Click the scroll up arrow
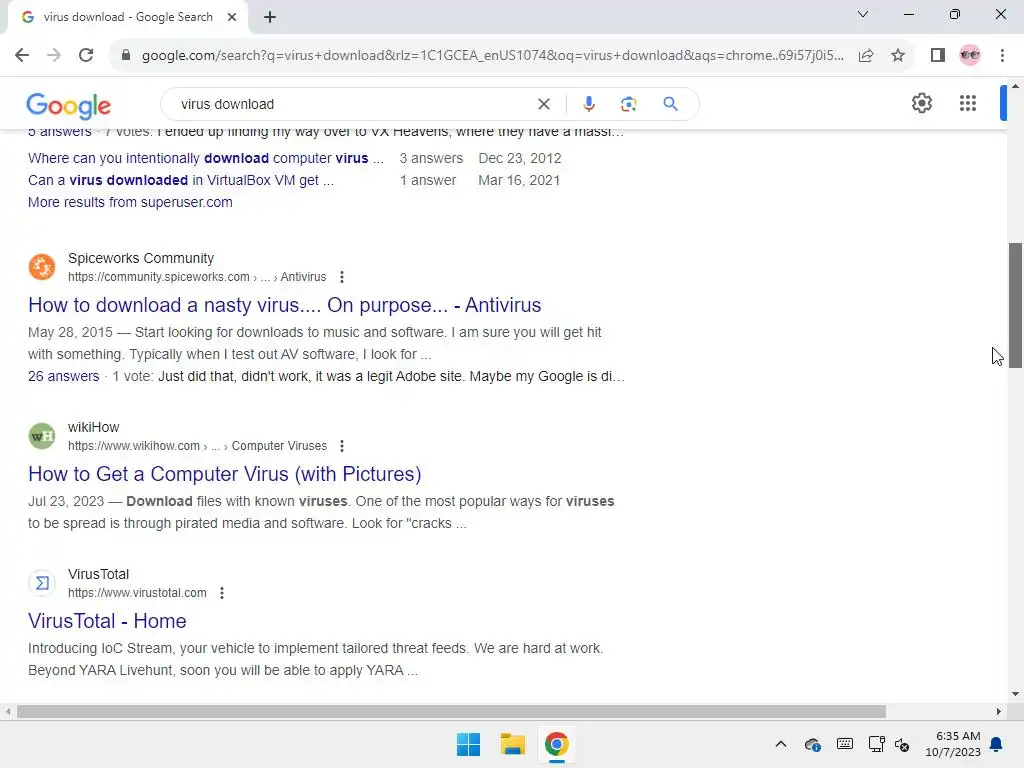 click(x=1016, y=86)
